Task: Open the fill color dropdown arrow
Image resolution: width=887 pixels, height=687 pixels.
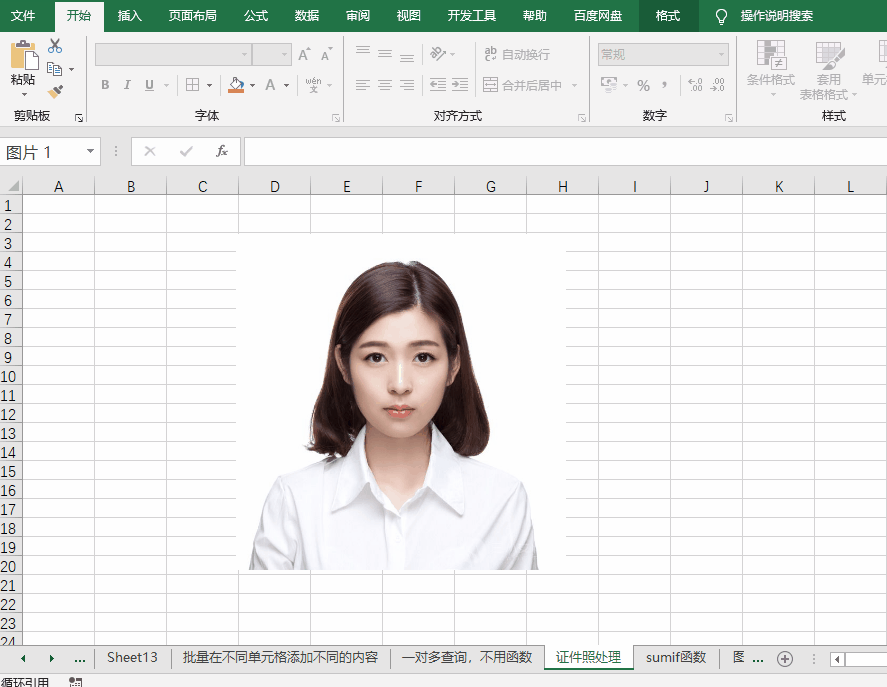Action: pyautogui.click(x=252, y=85)
